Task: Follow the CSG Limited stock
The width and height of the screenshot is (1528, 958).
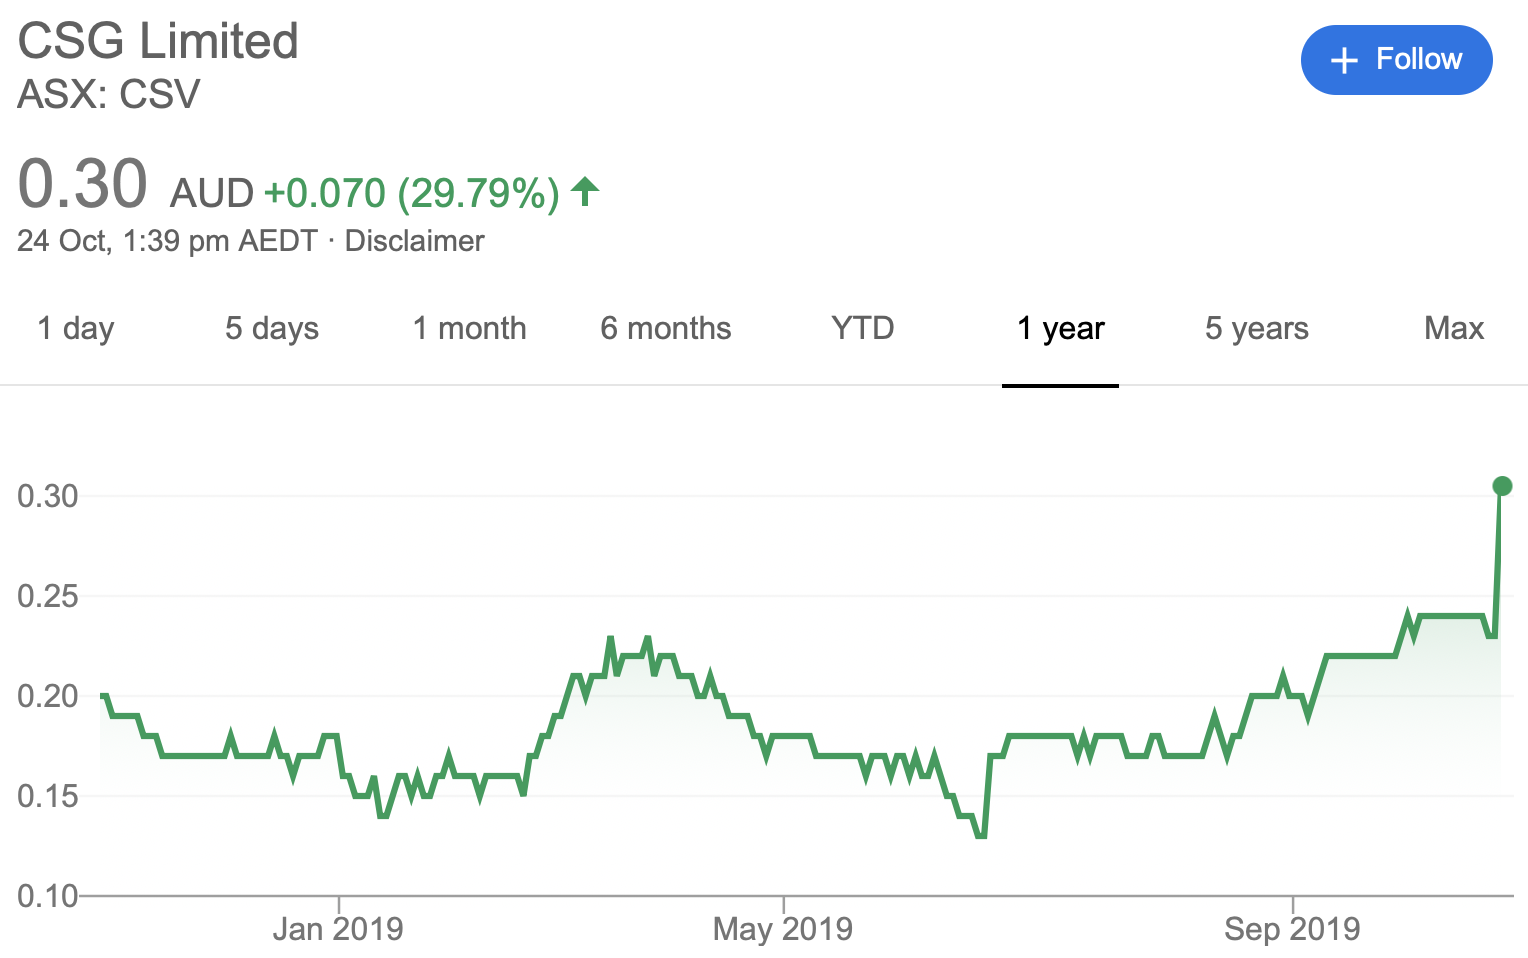Action: [1396, 60]
